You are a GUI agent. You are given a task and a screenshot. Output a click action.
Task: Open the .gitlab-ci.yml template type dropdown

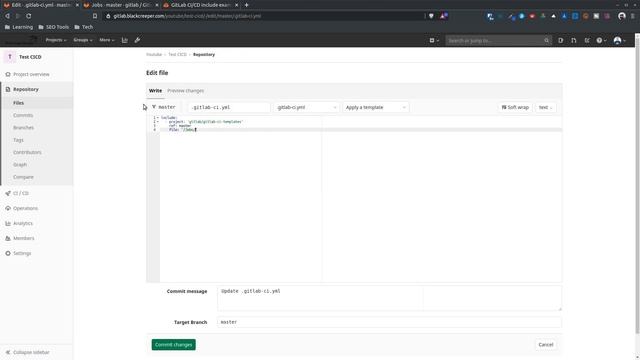[x=307, y=107]
